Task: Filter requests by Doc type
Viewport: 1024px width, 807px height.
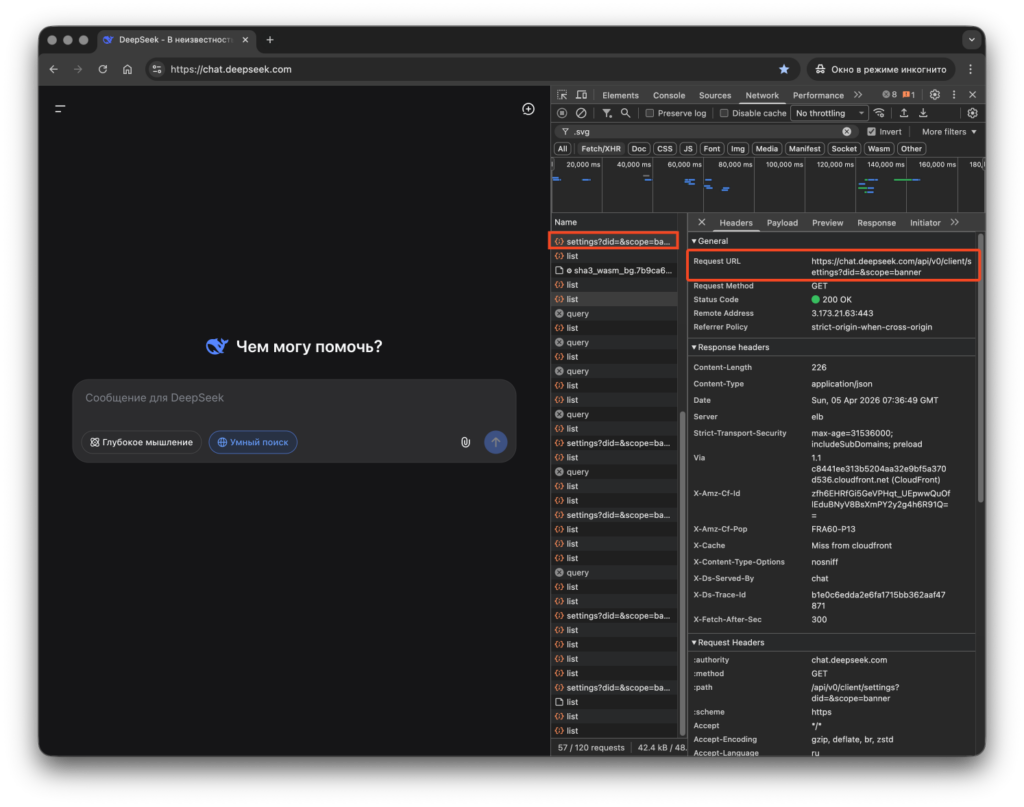Action: [639, 149]
